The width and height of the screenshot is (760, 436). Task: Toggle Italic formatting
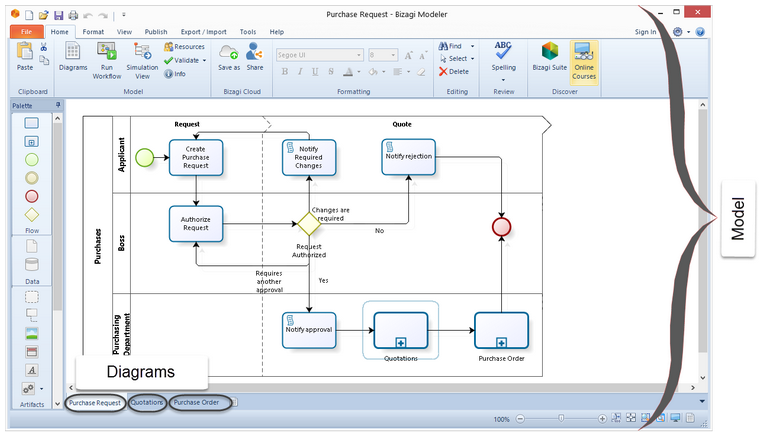click(300, 72)
